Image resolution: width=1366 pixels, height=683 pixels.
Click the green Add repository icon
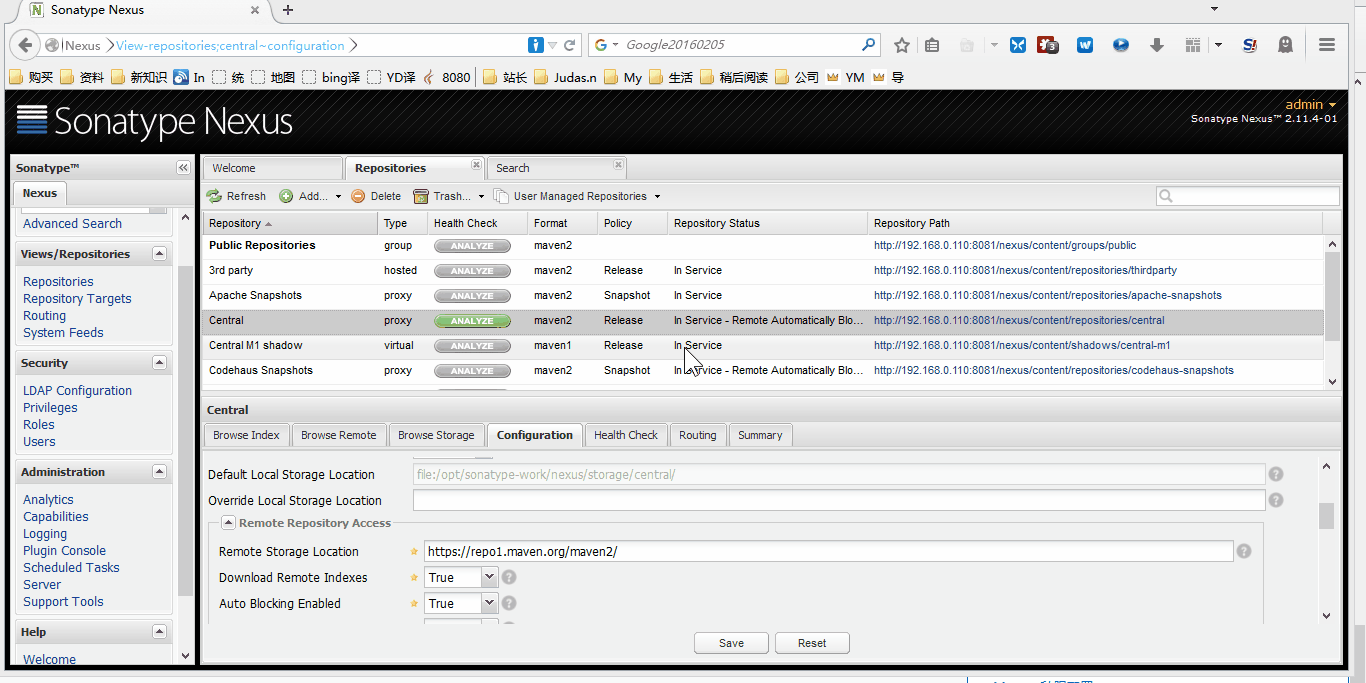[286, 196]
